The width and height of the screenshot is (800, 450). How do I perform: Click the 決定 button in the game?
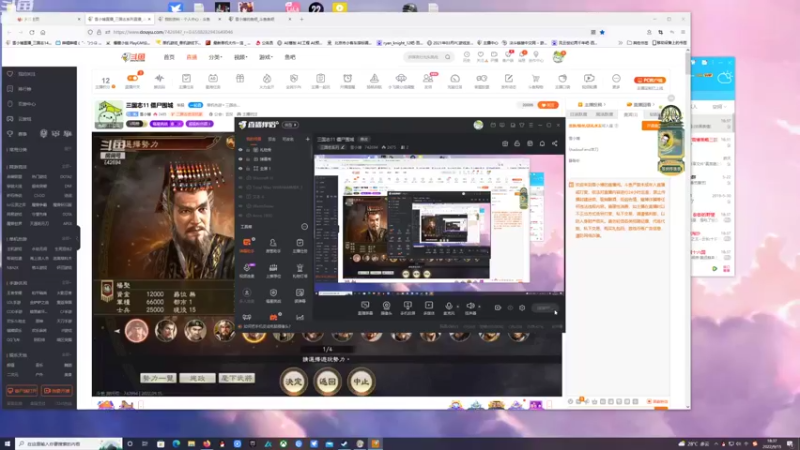click(x=293, y=382)
